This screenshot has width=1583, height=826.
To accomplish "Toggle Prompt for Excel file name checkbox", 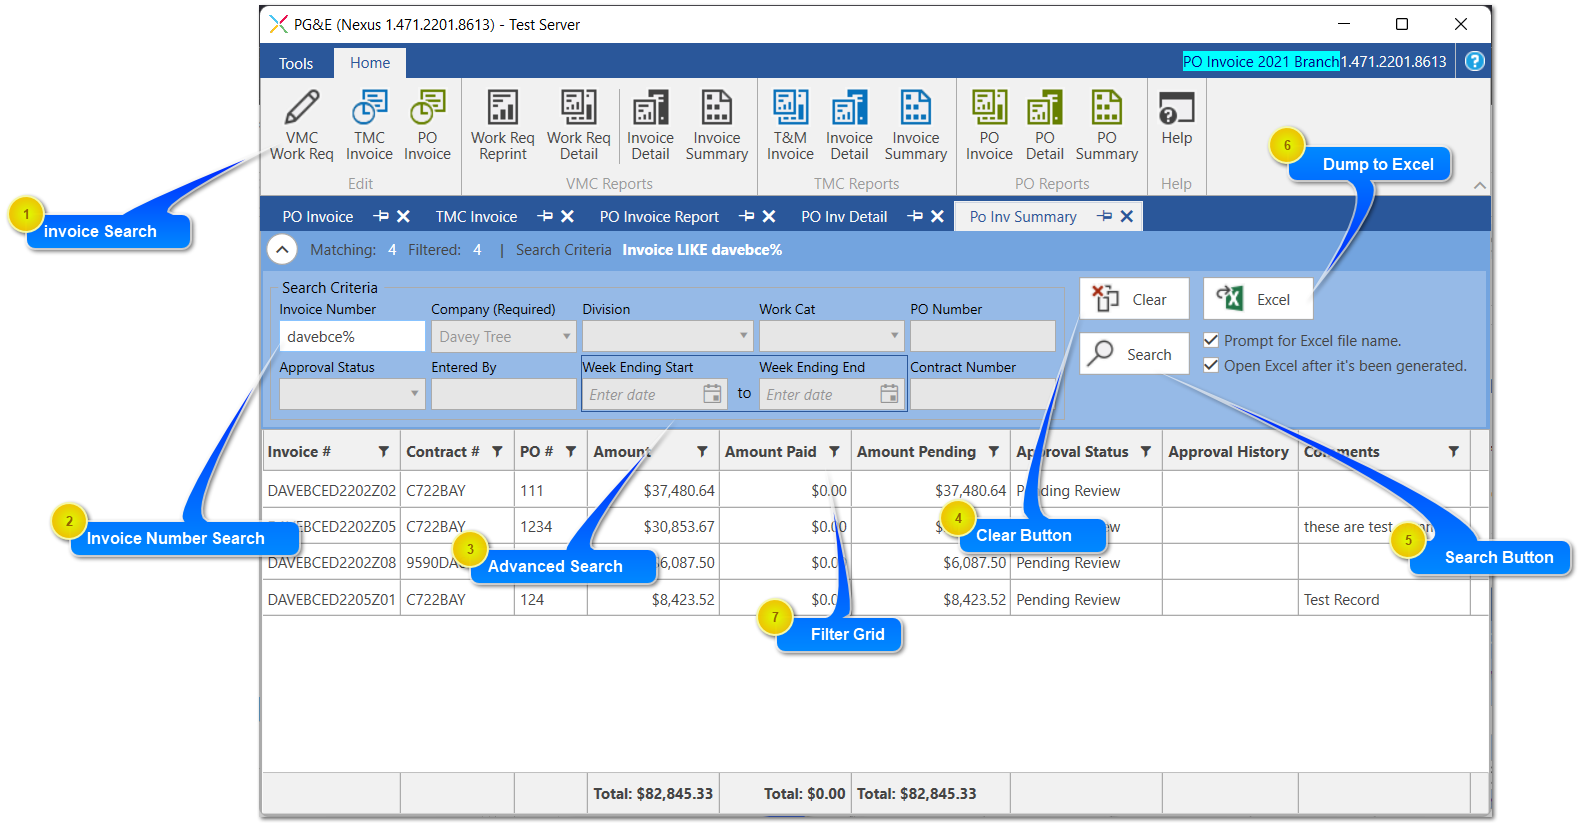I will click(1211, 340).
